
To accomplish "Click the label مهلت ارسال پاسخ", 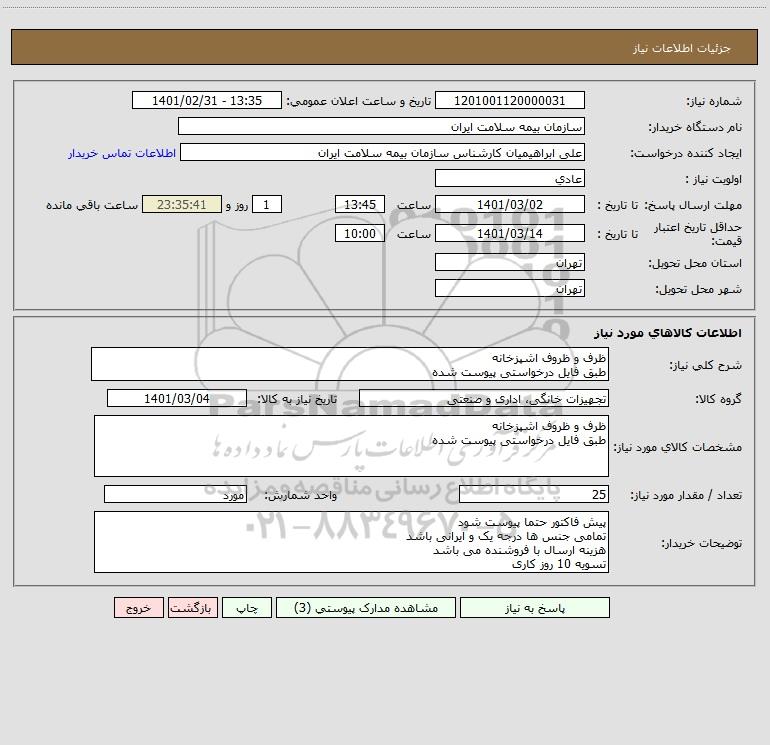I will [x=692, y=205].
